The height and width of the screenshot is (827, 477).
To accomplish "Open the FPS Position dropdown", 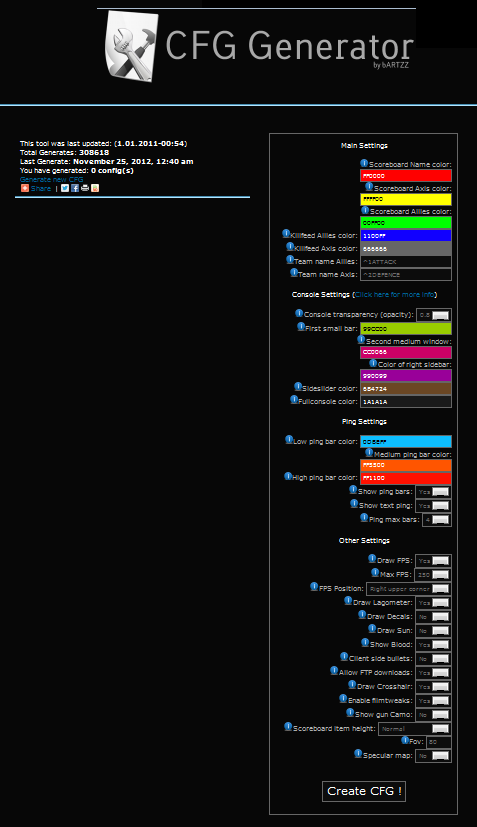I will pyautogui.click(x=409, y=589).
